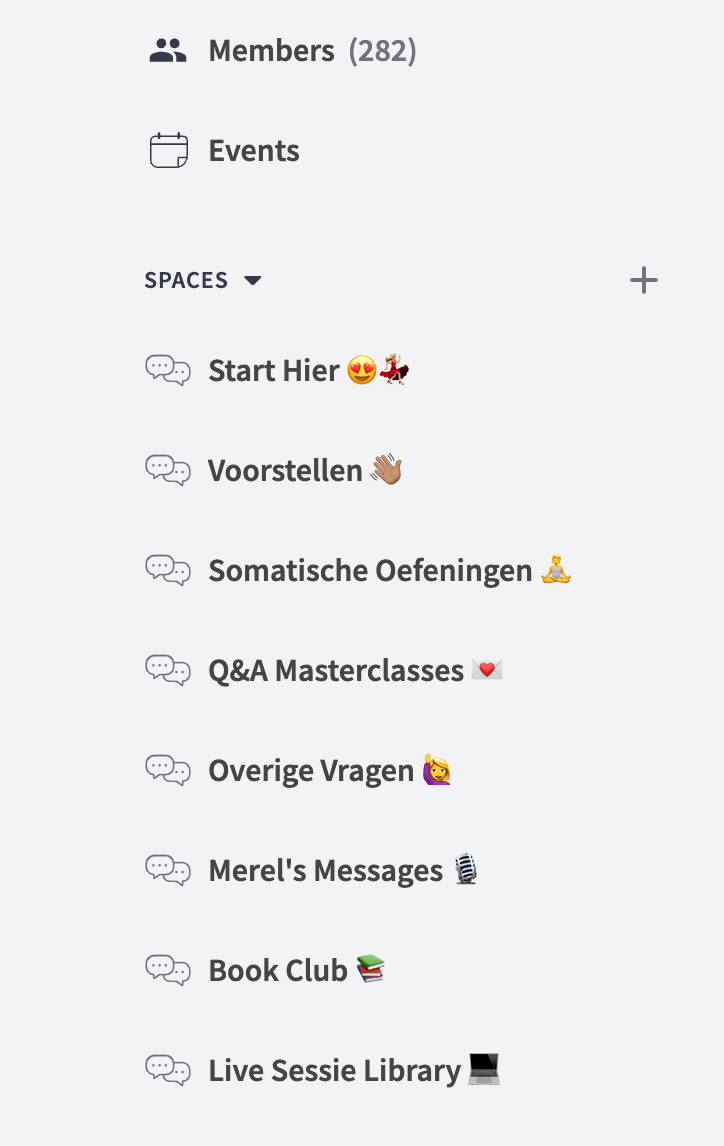Viewport: 724px width, 1146px height.
Task: Click the Events calendar icon
Action: [x=168, y=151]
